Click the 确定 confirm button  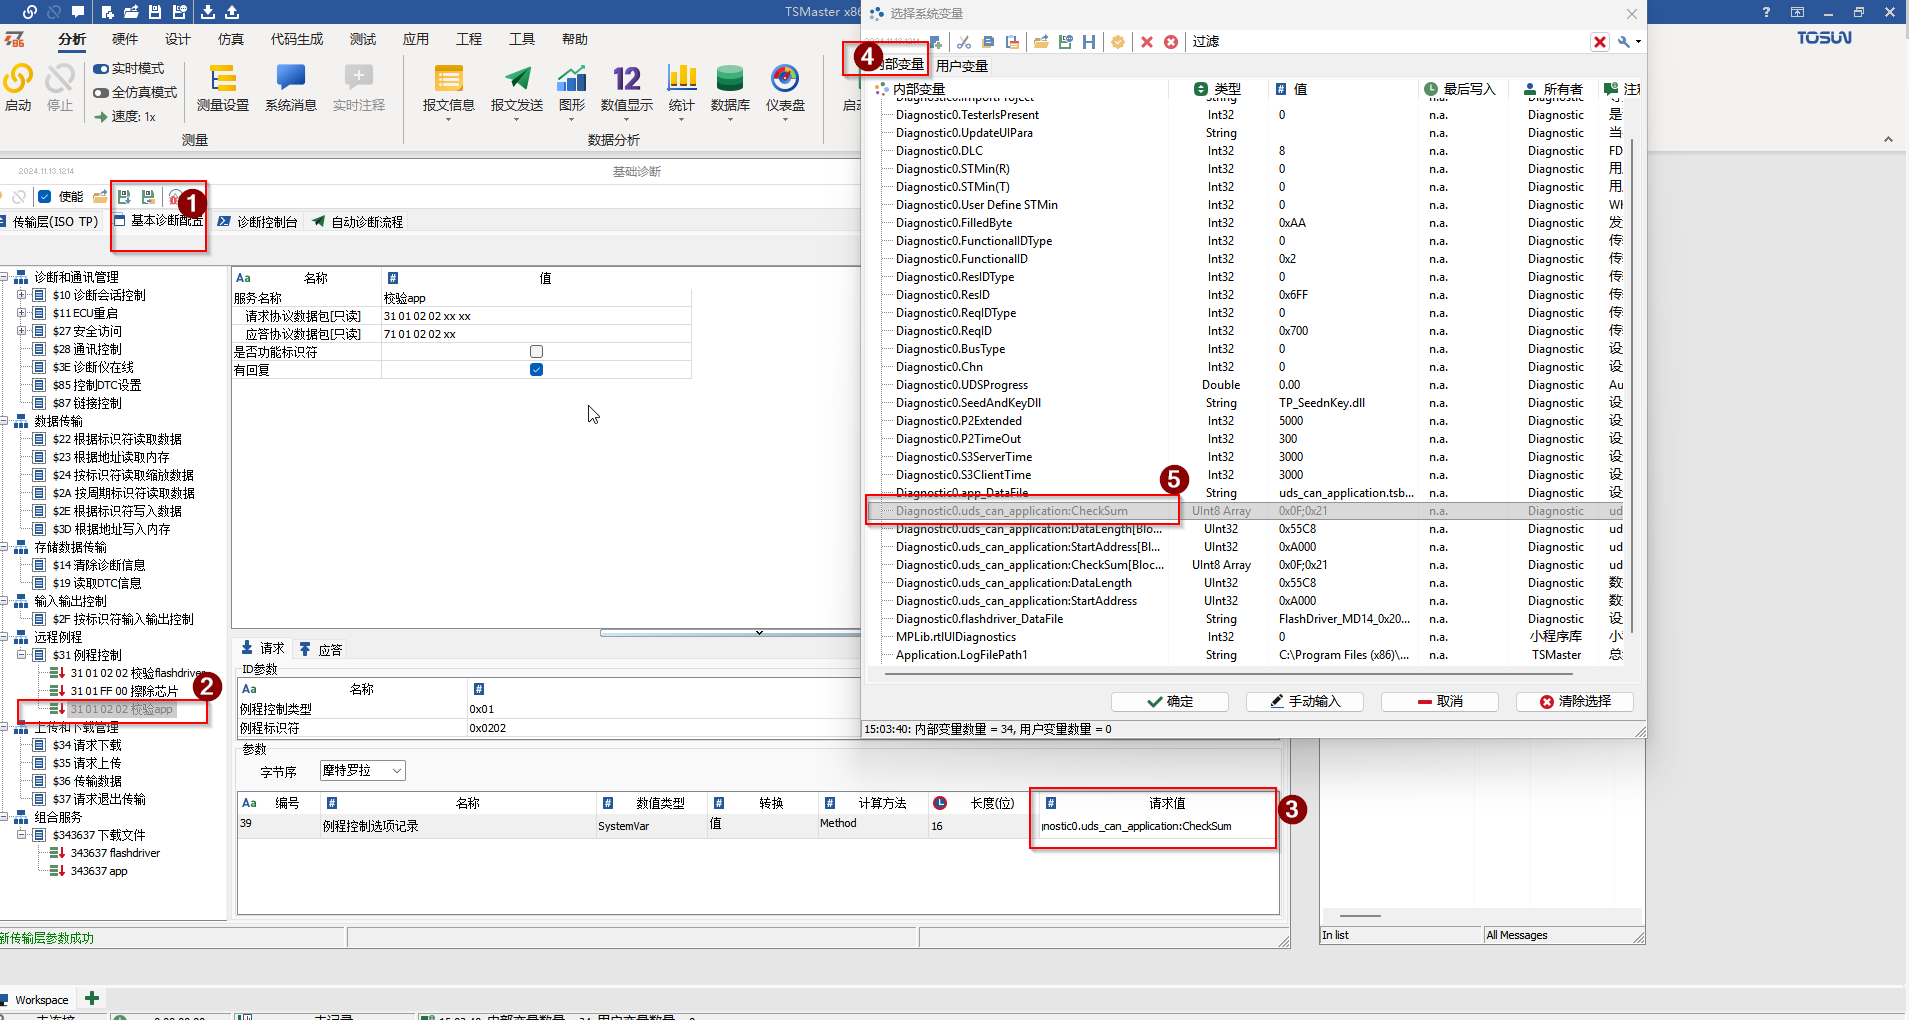click(x=1169, y=702)
